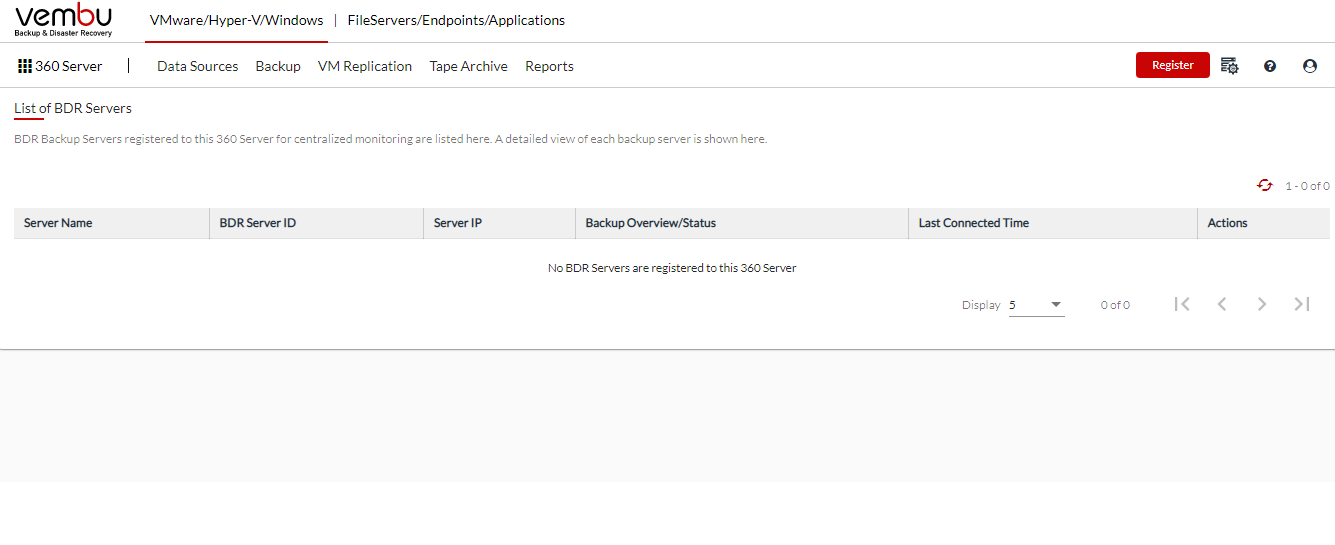Open the Reports menu
Screen dimensions: 1335x545
[x=549, y=66]
